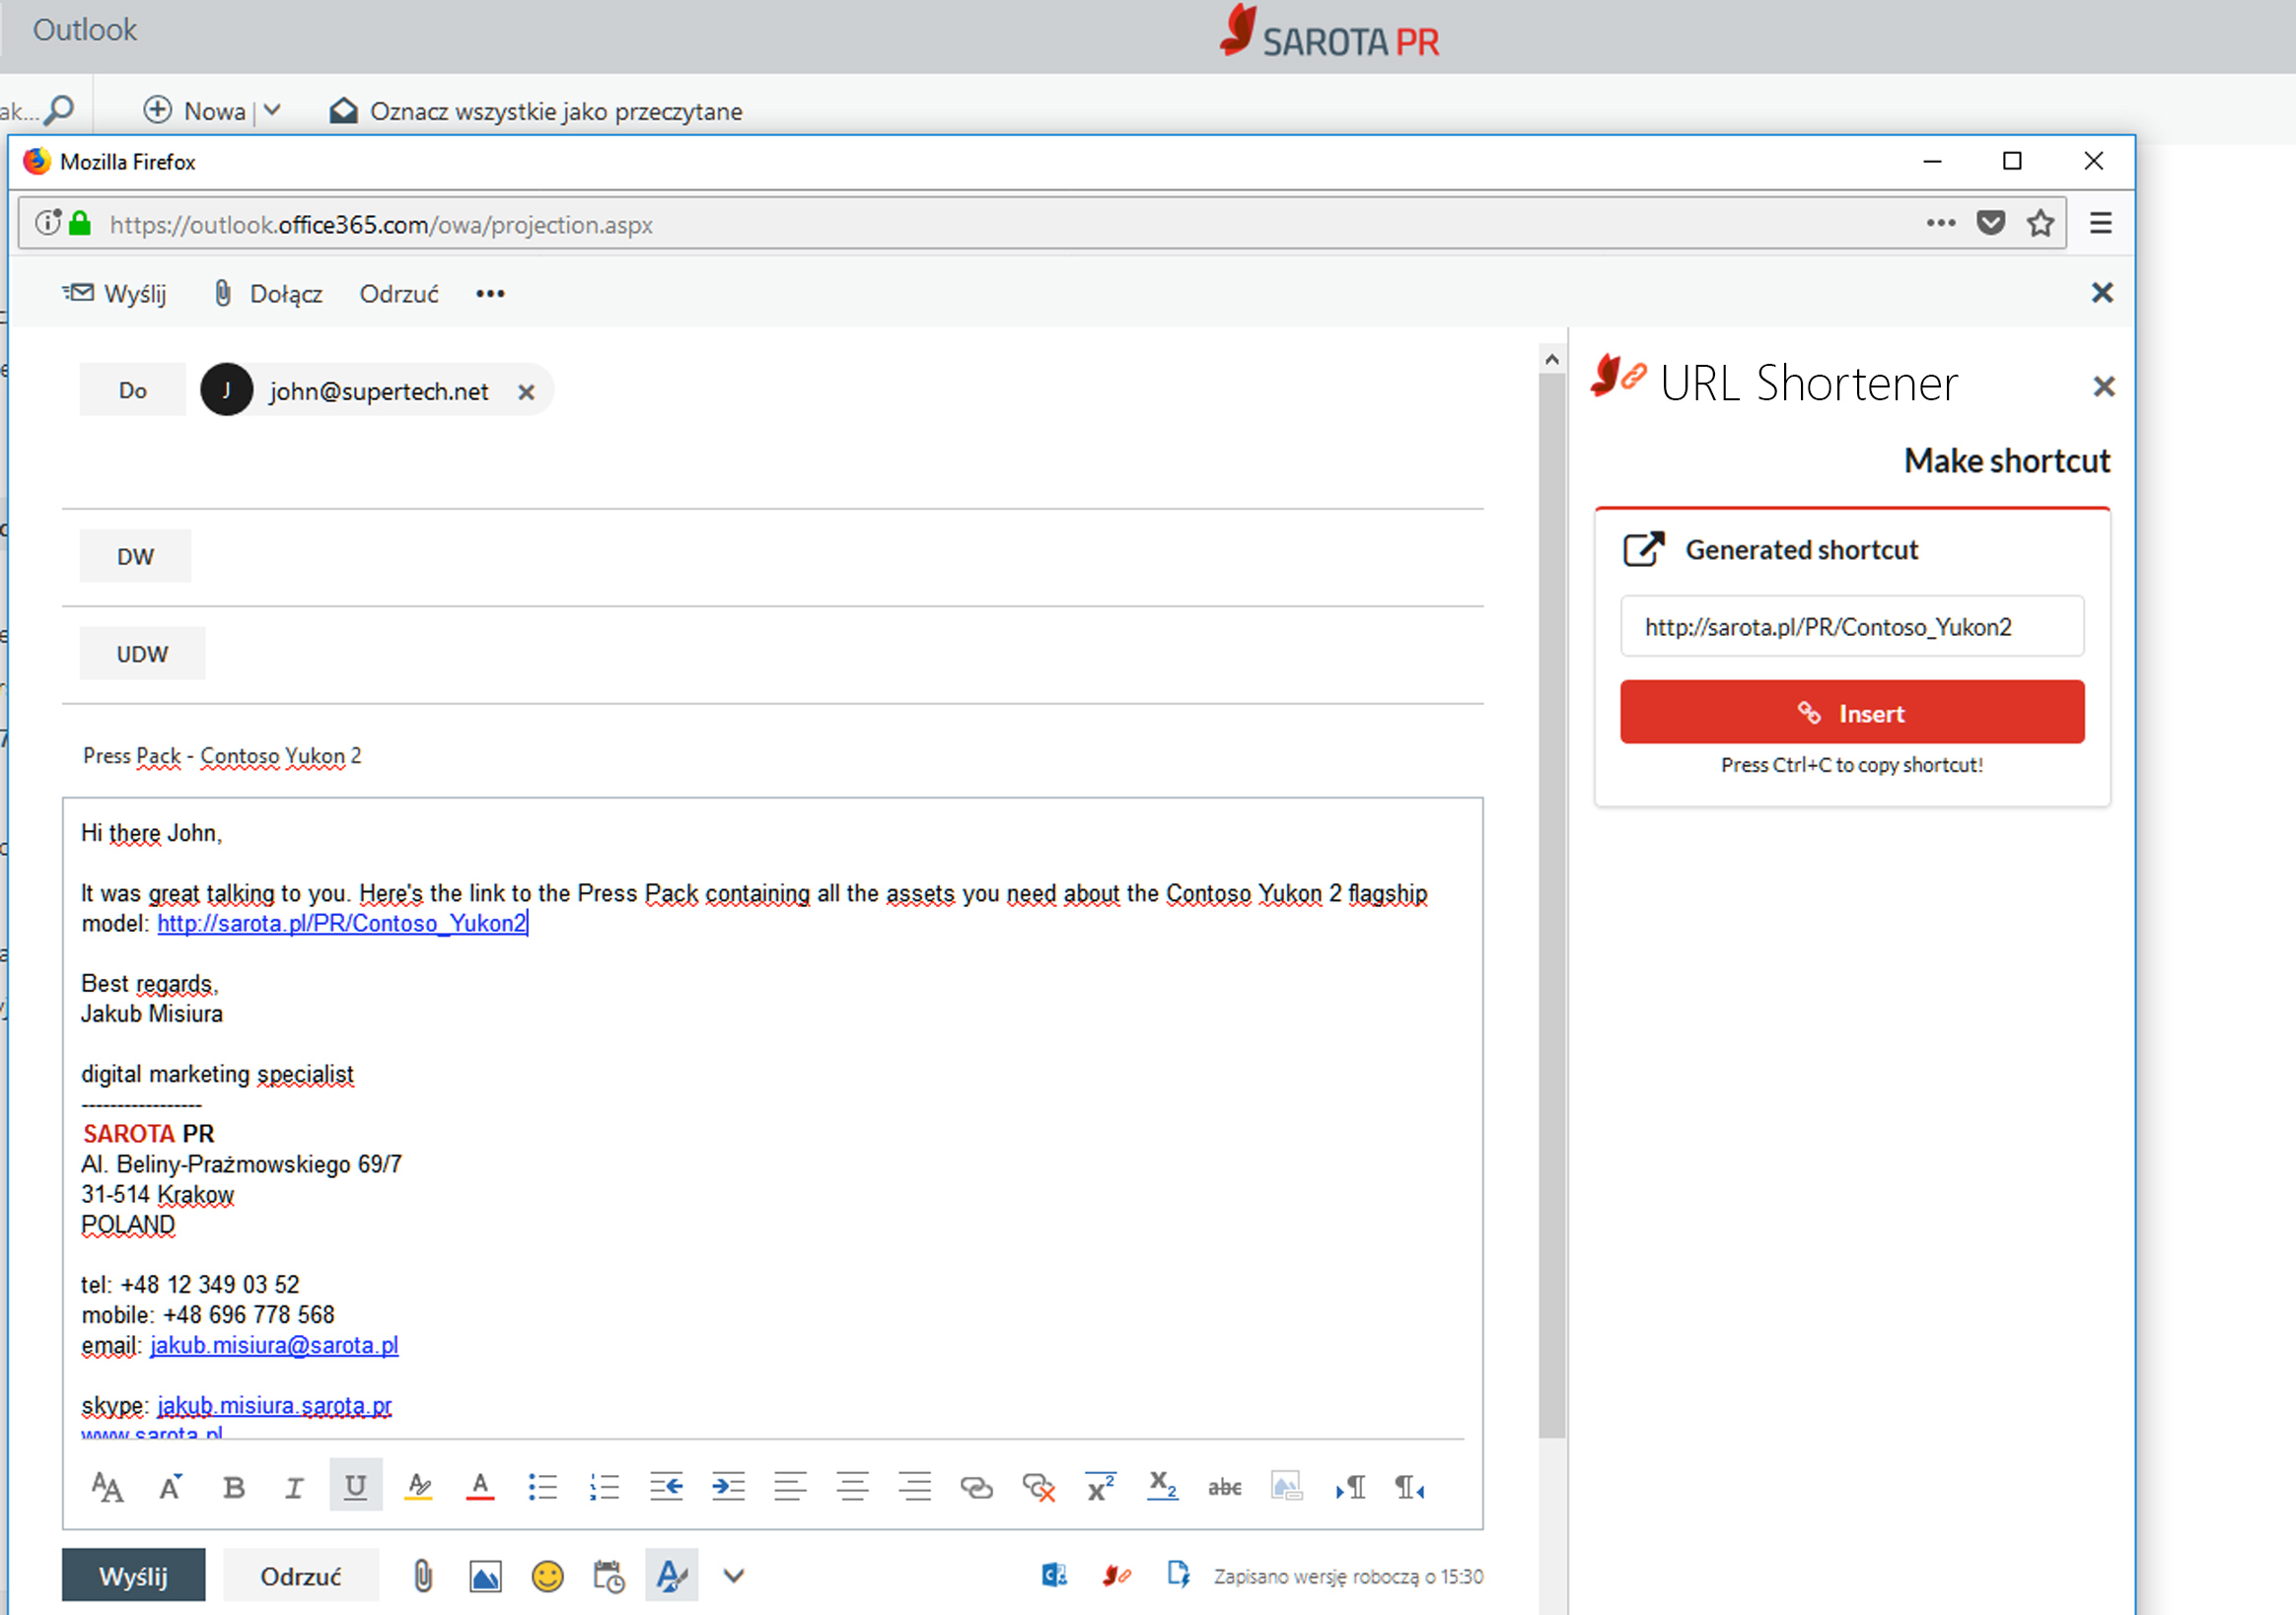2296x1615 pixels.
Task: Open the Sarota URL Shortener add-in icon
Action: coord(1116,1575)
